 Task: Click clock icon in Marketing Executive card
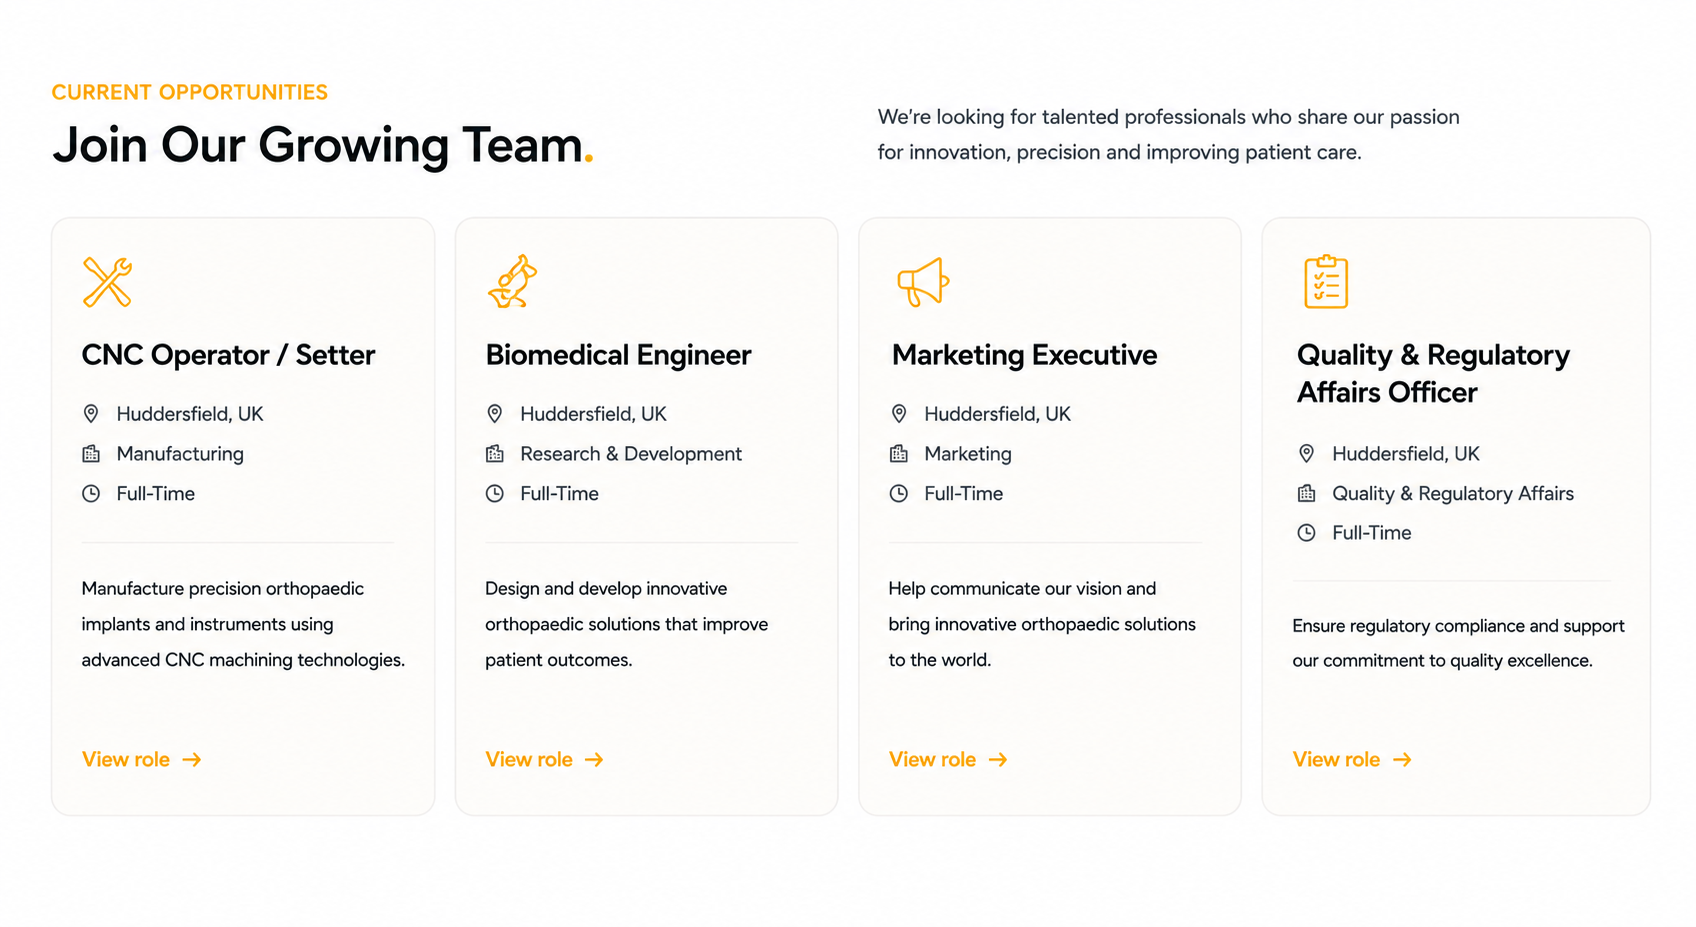point(899,494)
